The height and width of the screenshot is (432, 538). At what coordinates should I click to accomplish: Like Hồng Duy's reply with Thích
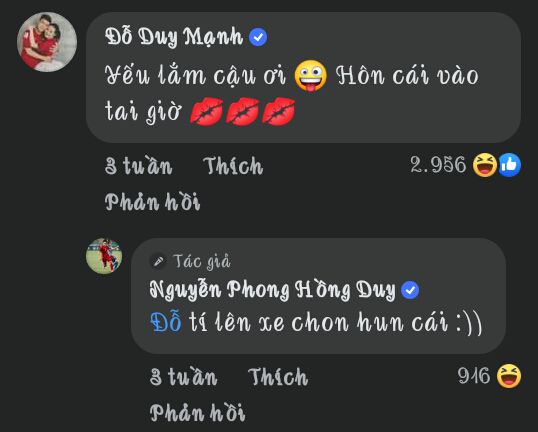click(278, 377)
